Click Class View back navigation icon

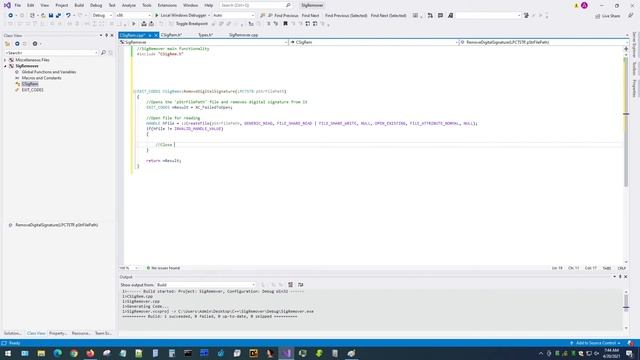17,44
